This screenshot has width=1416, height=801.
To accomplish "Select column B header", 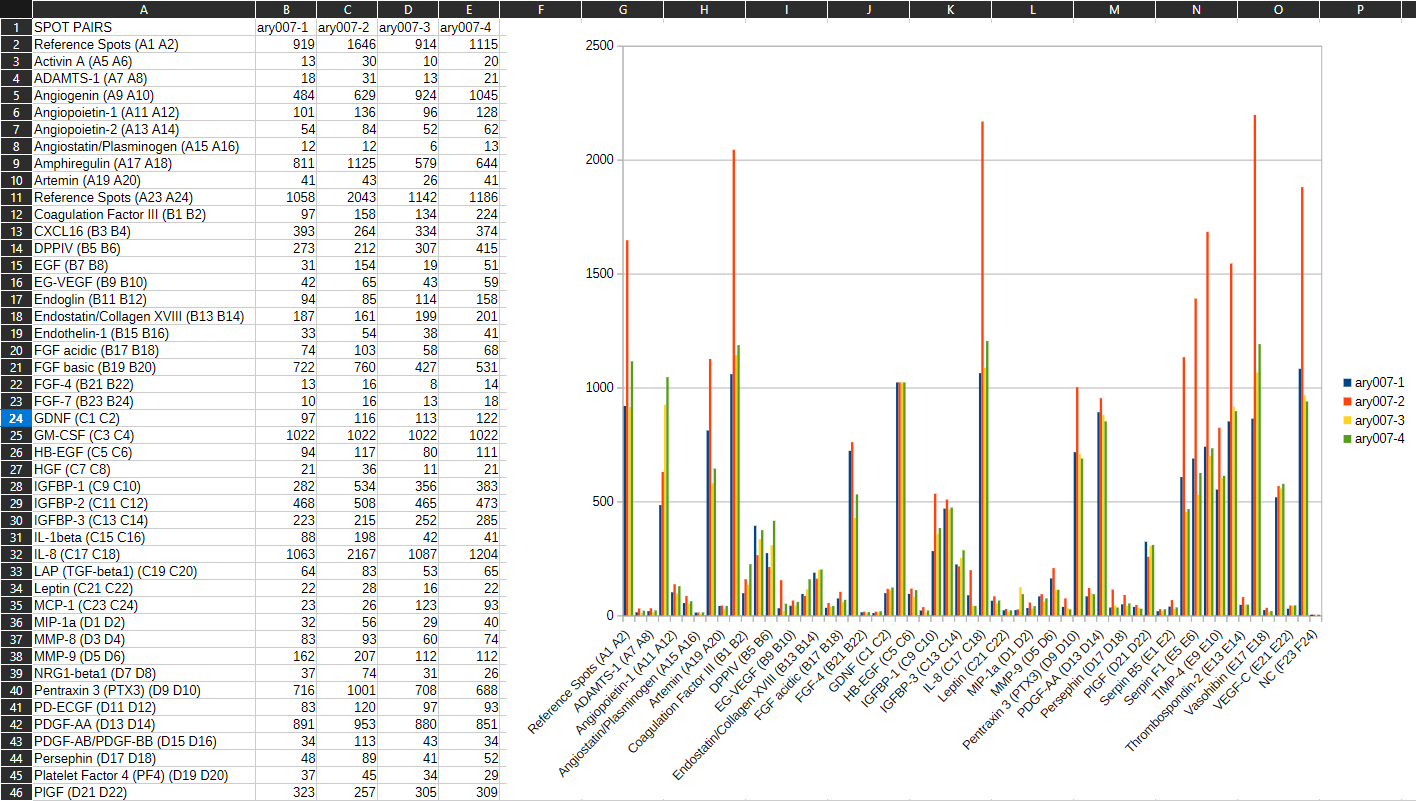I will click(x=286, y=9).
